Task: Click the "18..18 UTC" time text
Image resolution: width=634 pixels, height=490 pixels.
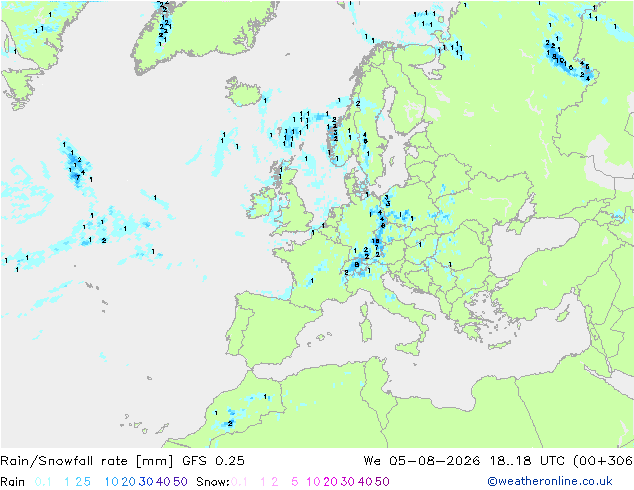Action: (527, 461)
